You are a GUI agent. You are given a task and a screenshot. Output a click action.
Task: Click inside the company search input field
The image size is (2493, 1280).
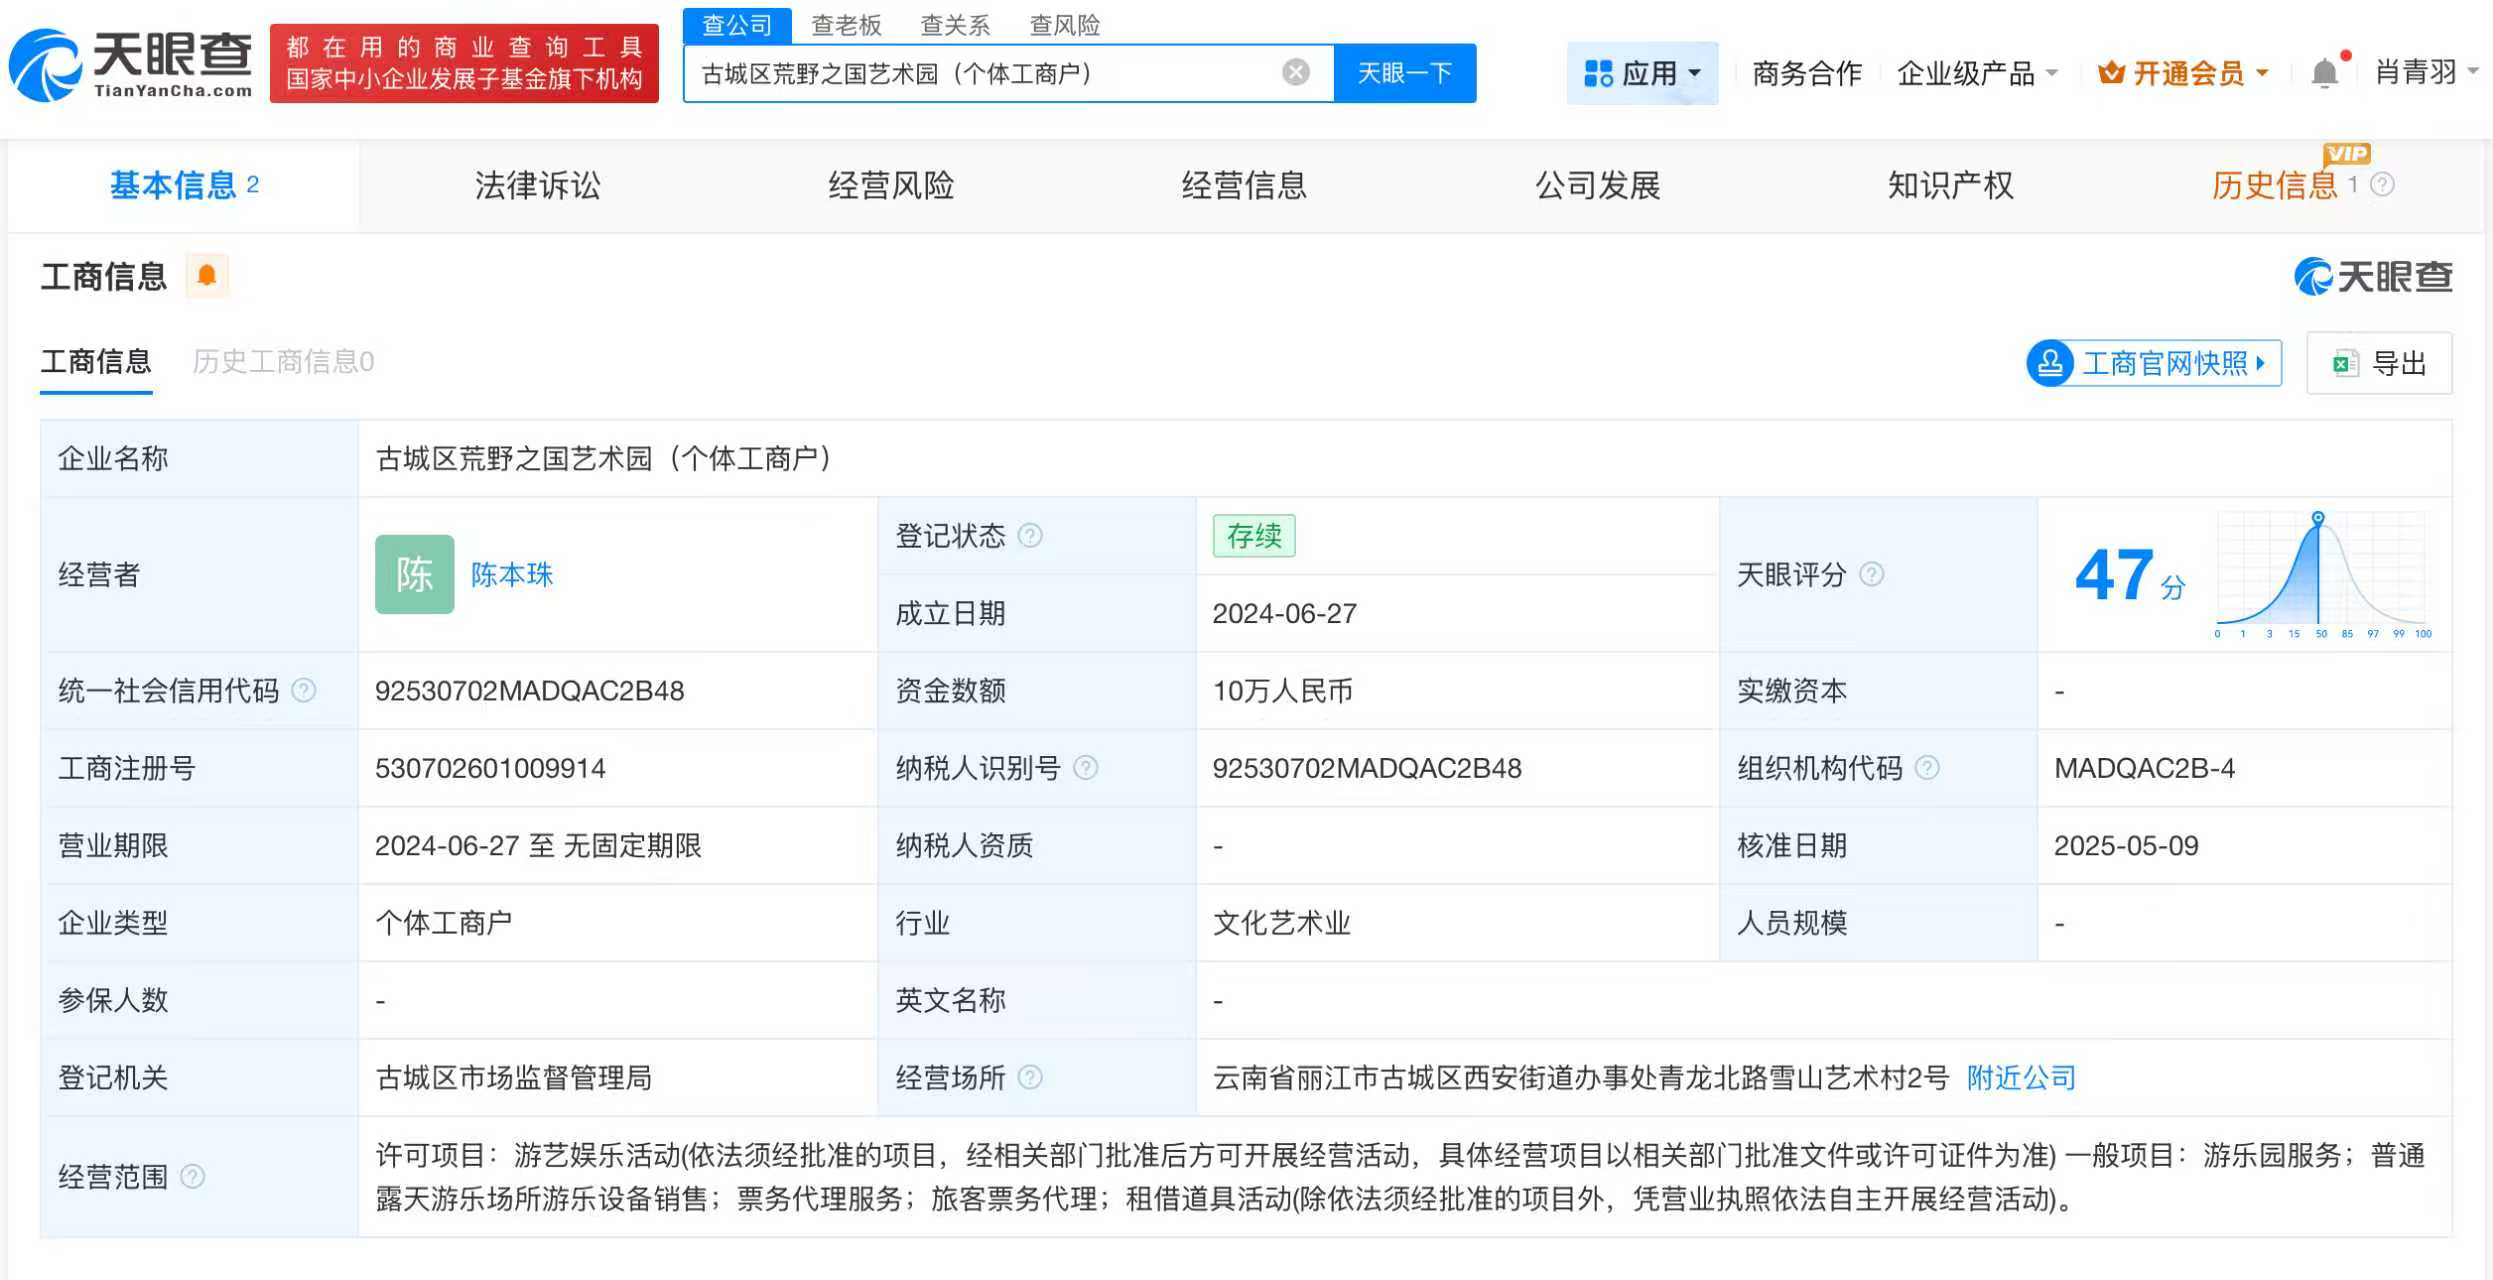click(1000, 72)
